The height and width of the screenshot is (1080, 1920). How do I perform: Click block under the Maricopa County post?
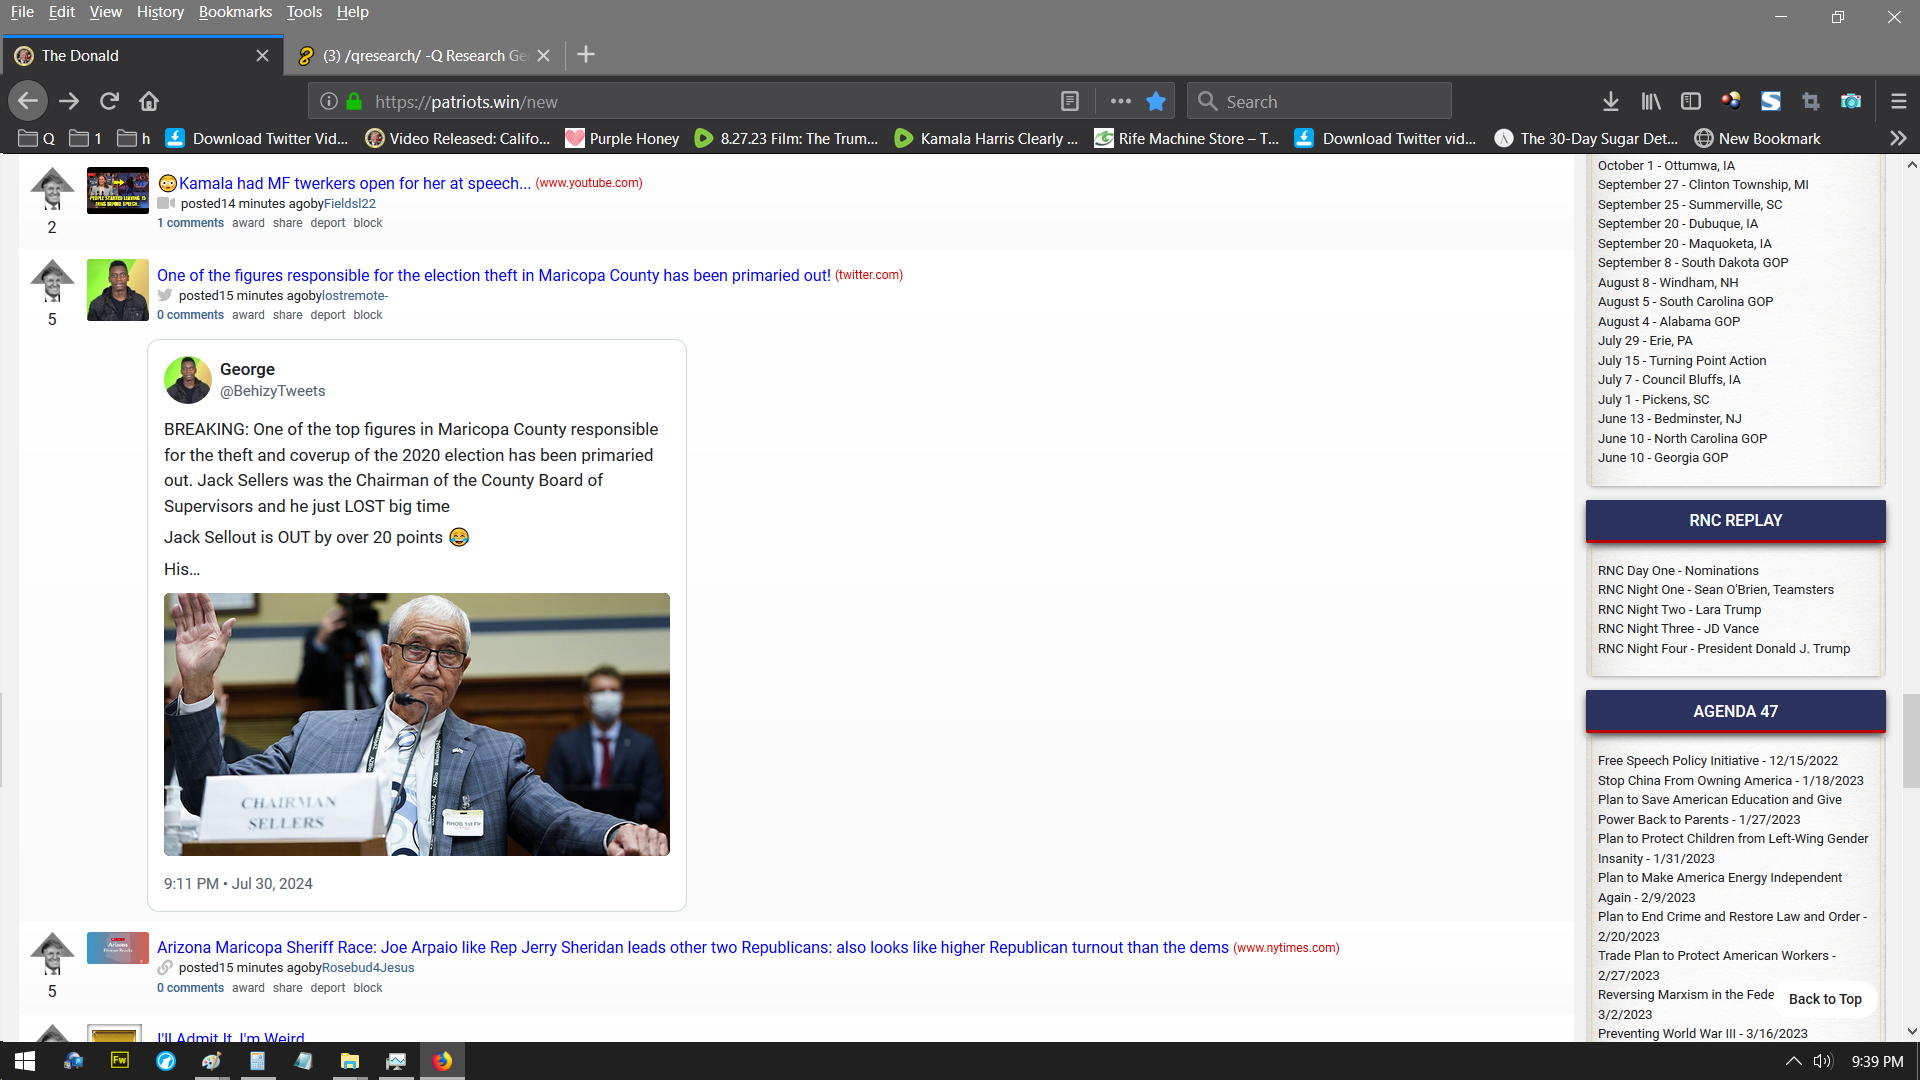[x=367, y=315]
